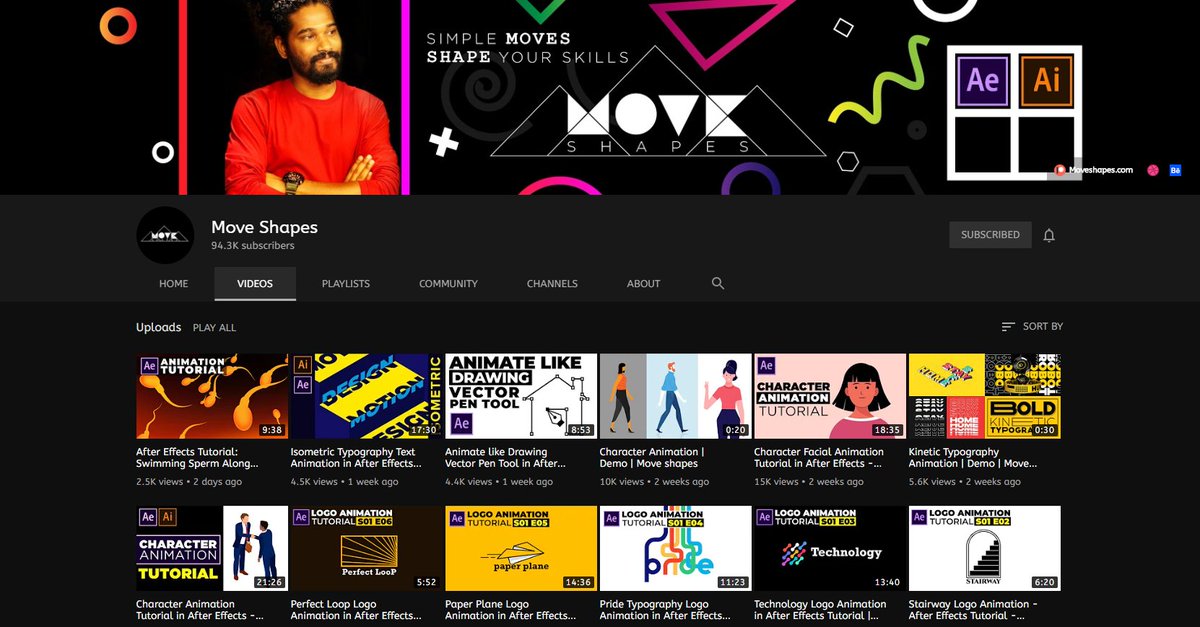Screen dimensions: 1200x627
Task: Click '4.5K views • 1 week ago' text
Action: coord(344,482)
